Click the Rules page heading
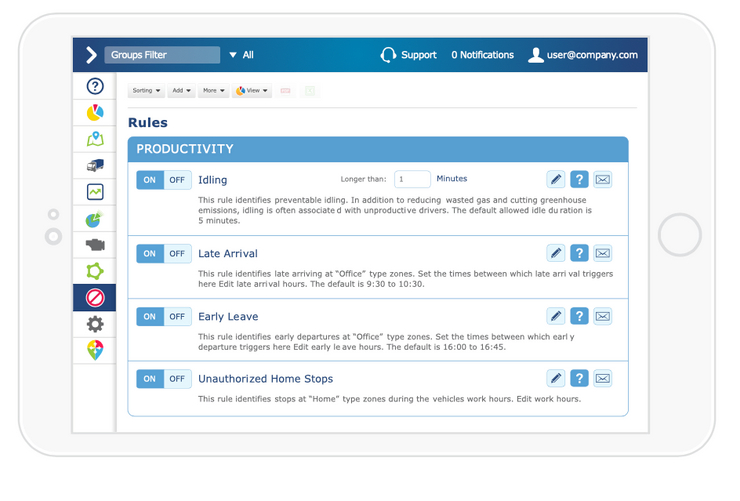 pos(148,123)
